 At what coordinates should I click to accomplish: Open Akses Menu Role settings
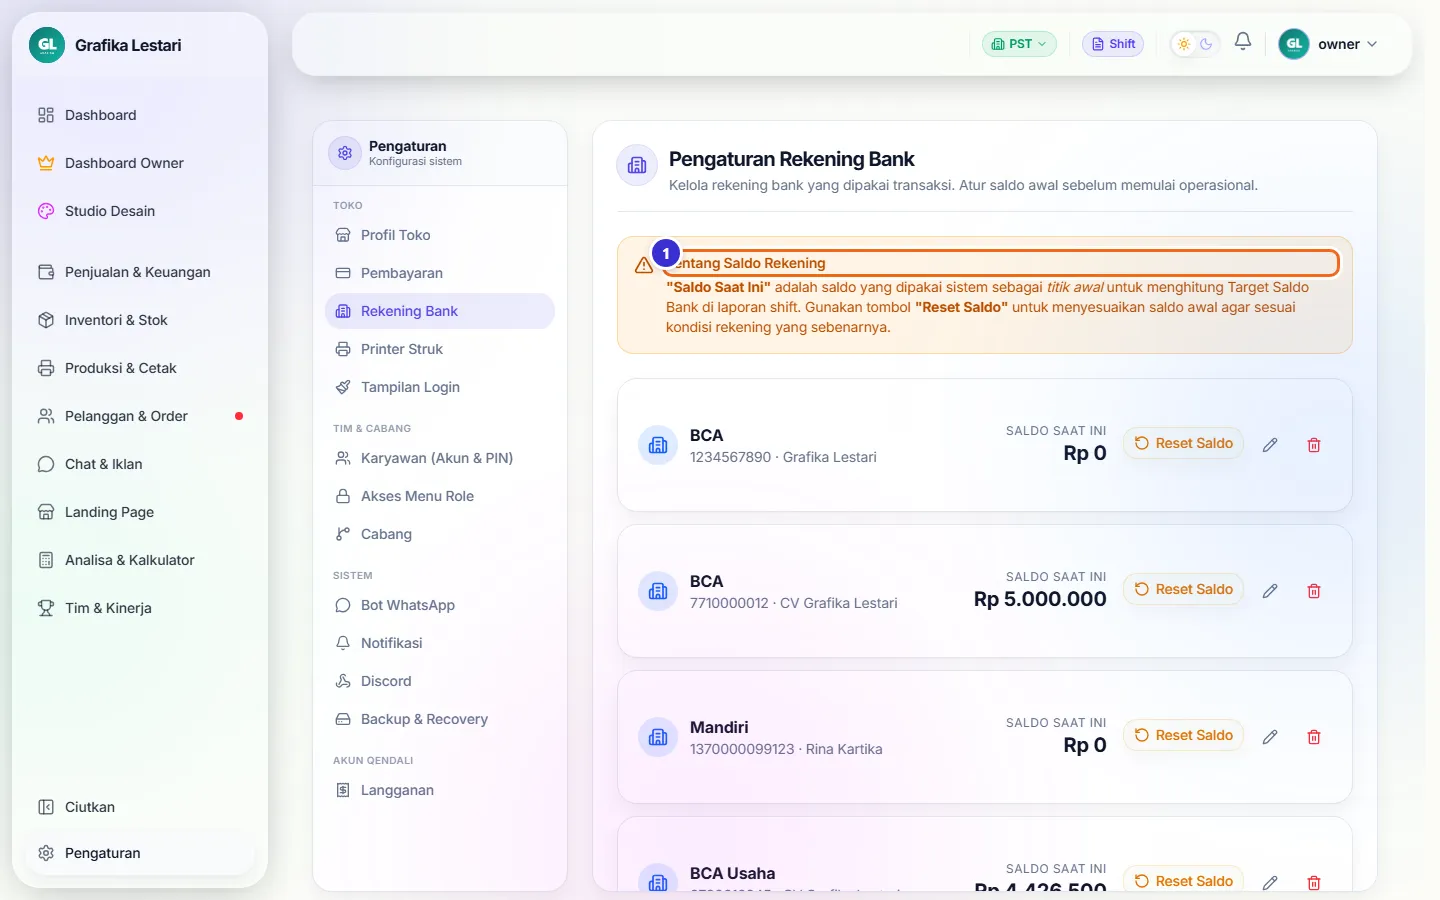tap(440, 496)
